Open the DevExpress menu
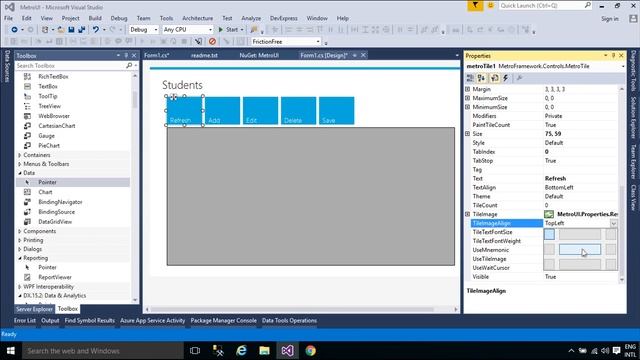The image size is (640, 360). pyautogui.click(x=284, y=18)
